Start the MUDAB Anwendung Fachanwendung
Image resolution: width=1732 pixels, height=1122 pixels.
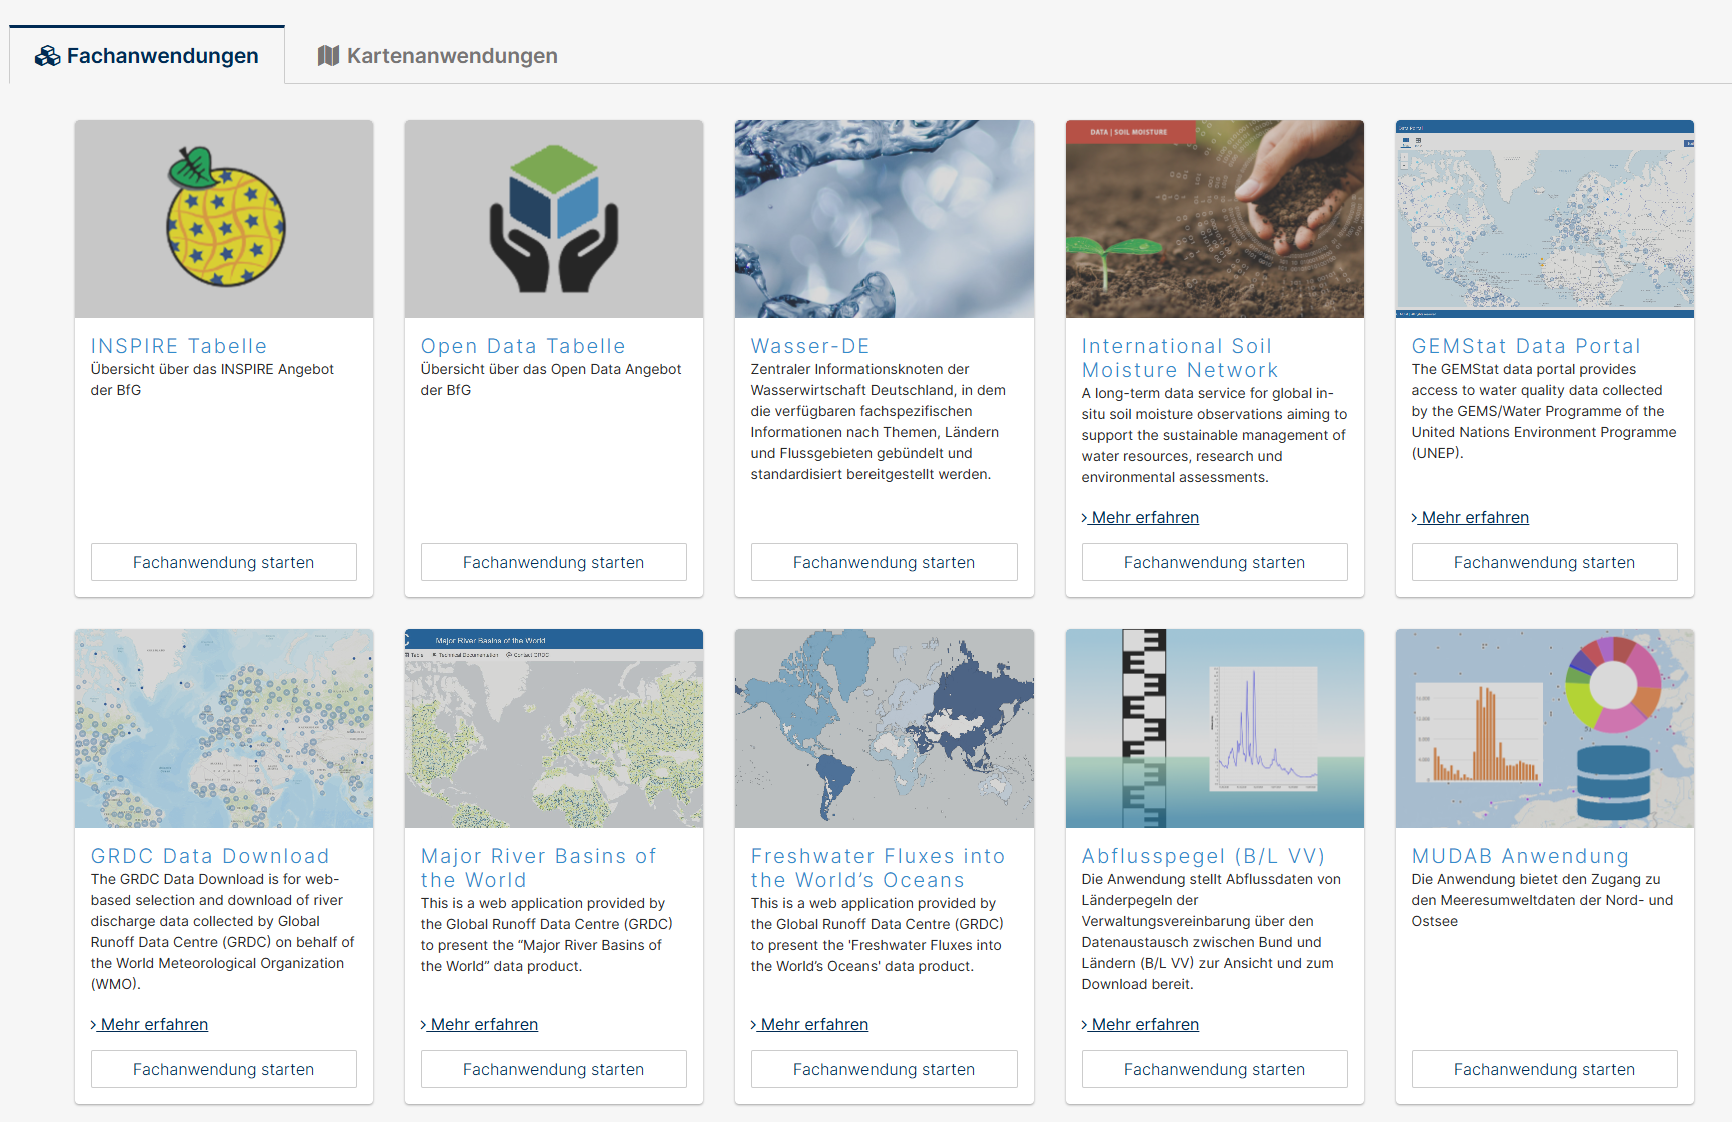[x=1545, y=1069]
